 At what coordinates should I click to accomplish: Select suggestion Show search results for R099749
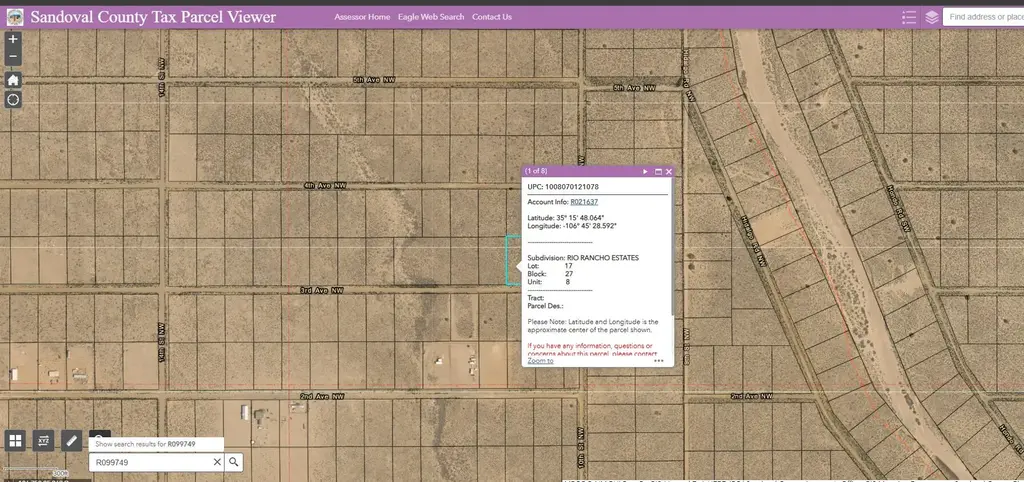pos(156,444)
